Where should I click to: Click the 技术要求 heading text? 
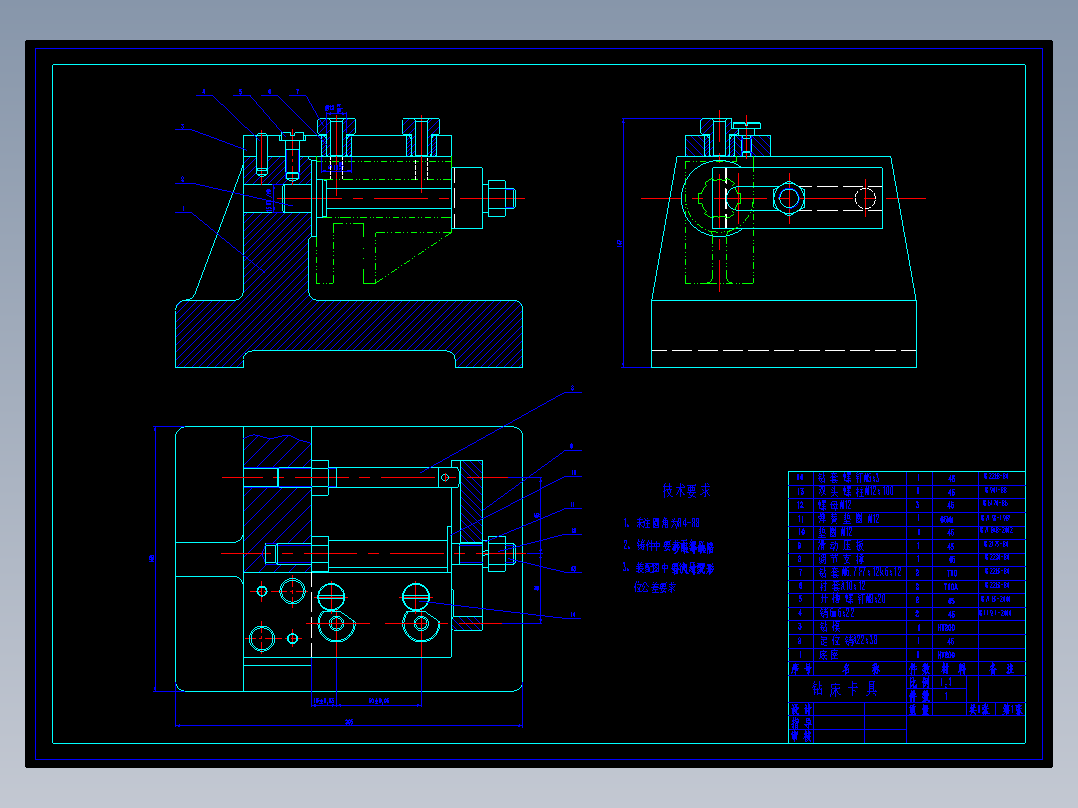(686, 490)
